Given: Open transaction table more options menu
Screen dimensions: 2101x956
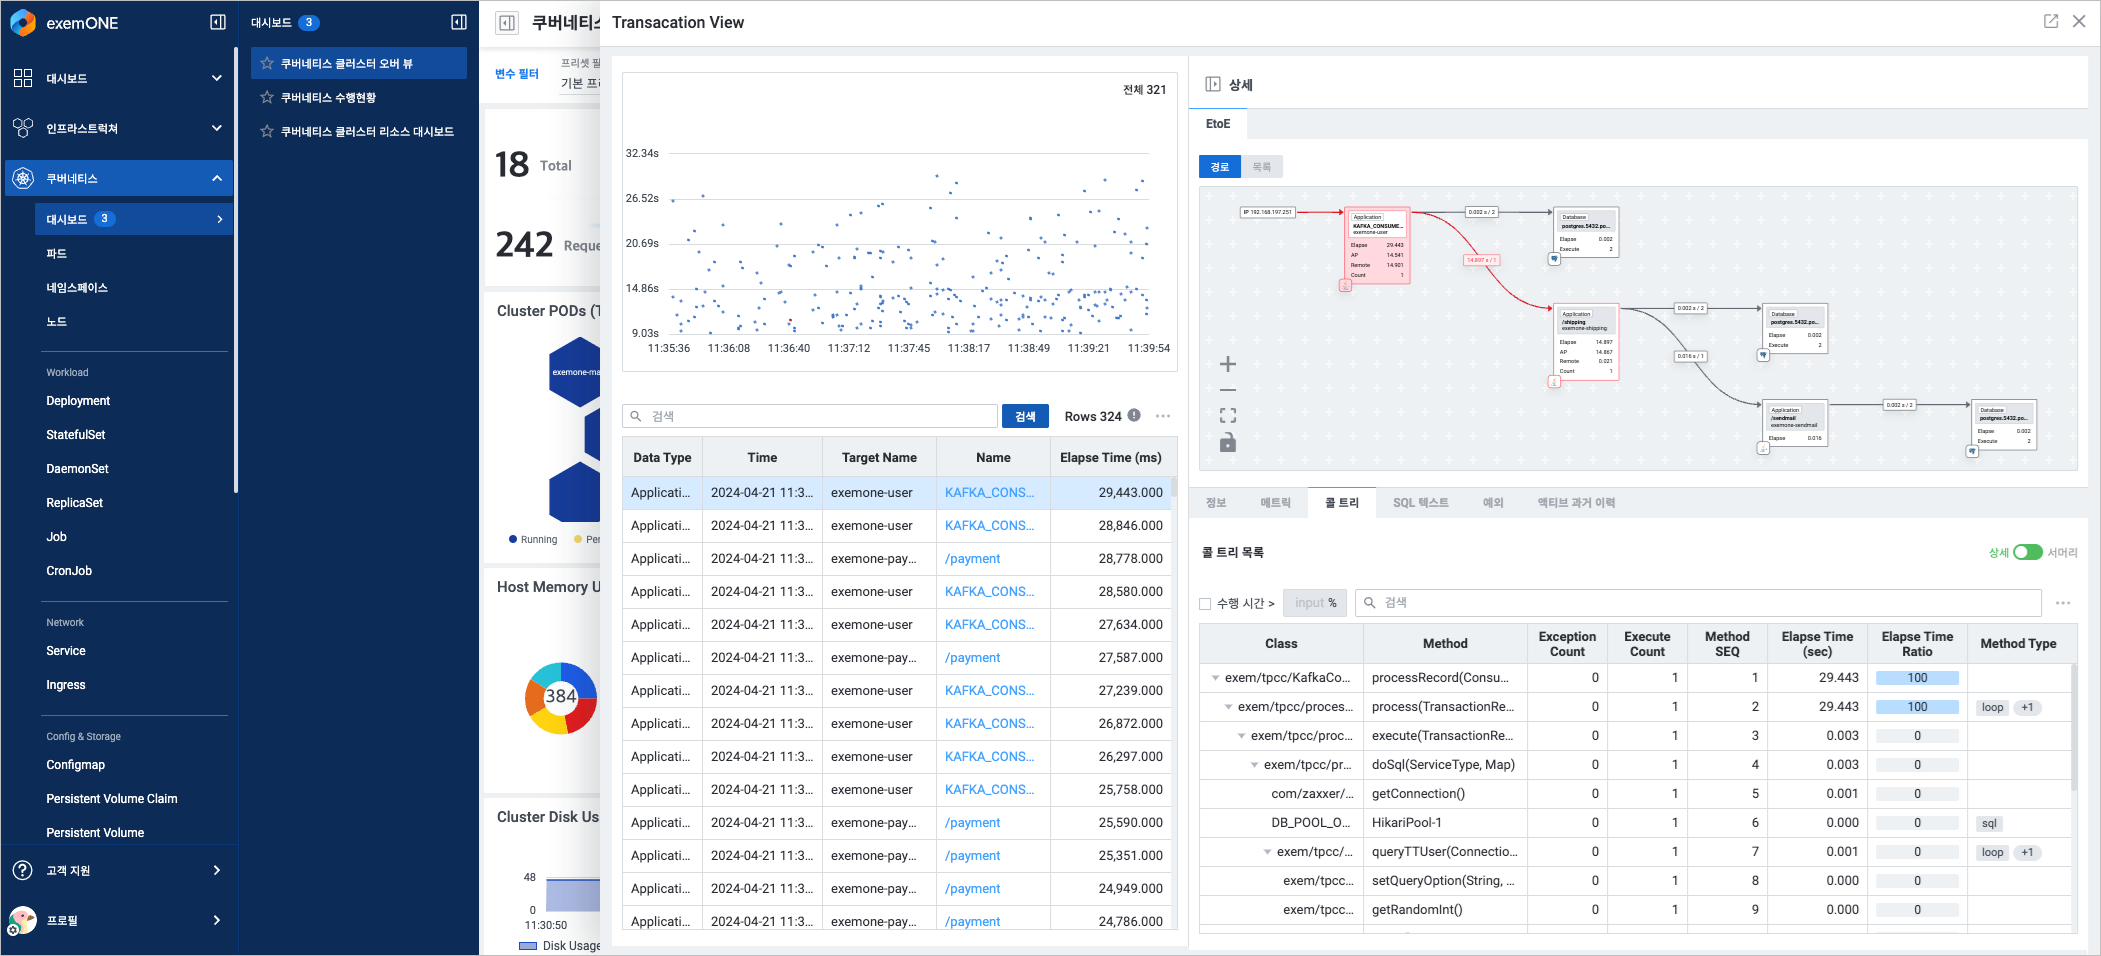Looking at the screenshot, I should click(1163, 416).
